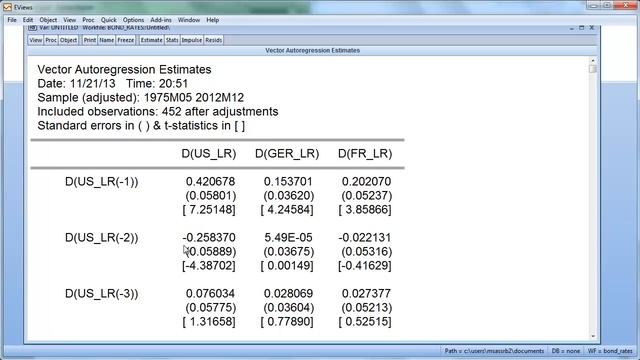Click the Stats button
This screenshot has width=640, height=360.
pos(172,40)
